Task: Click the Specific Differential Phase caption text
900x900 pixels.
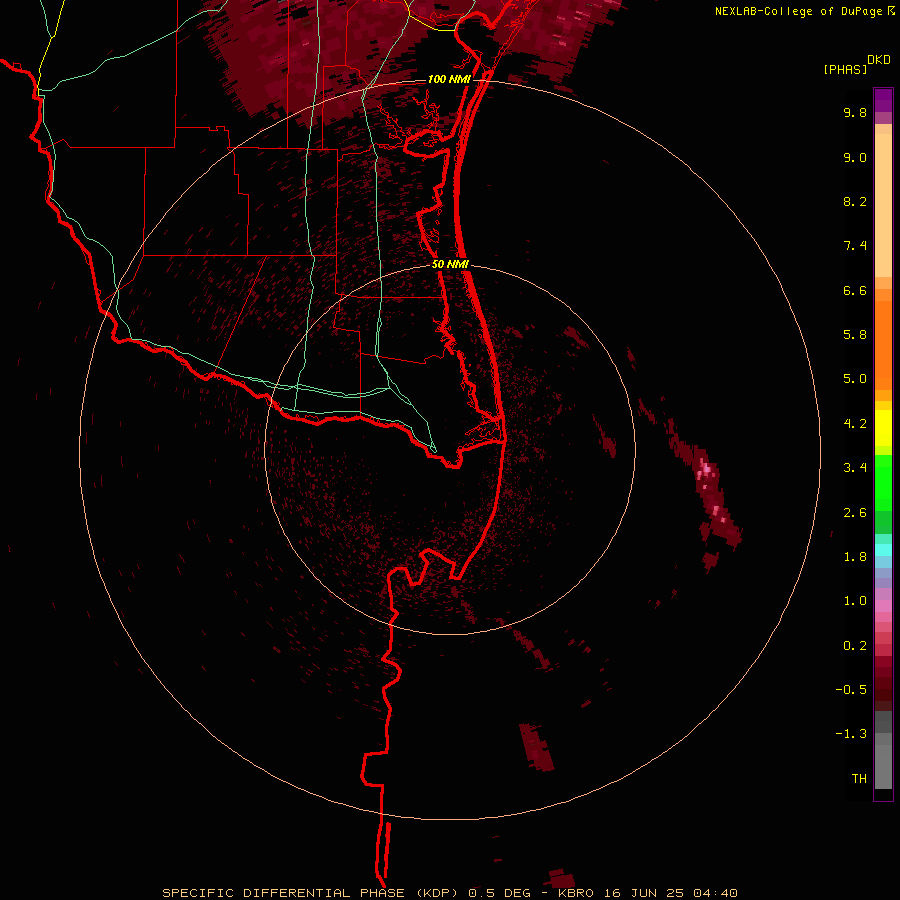Action: tap(449, 893)
